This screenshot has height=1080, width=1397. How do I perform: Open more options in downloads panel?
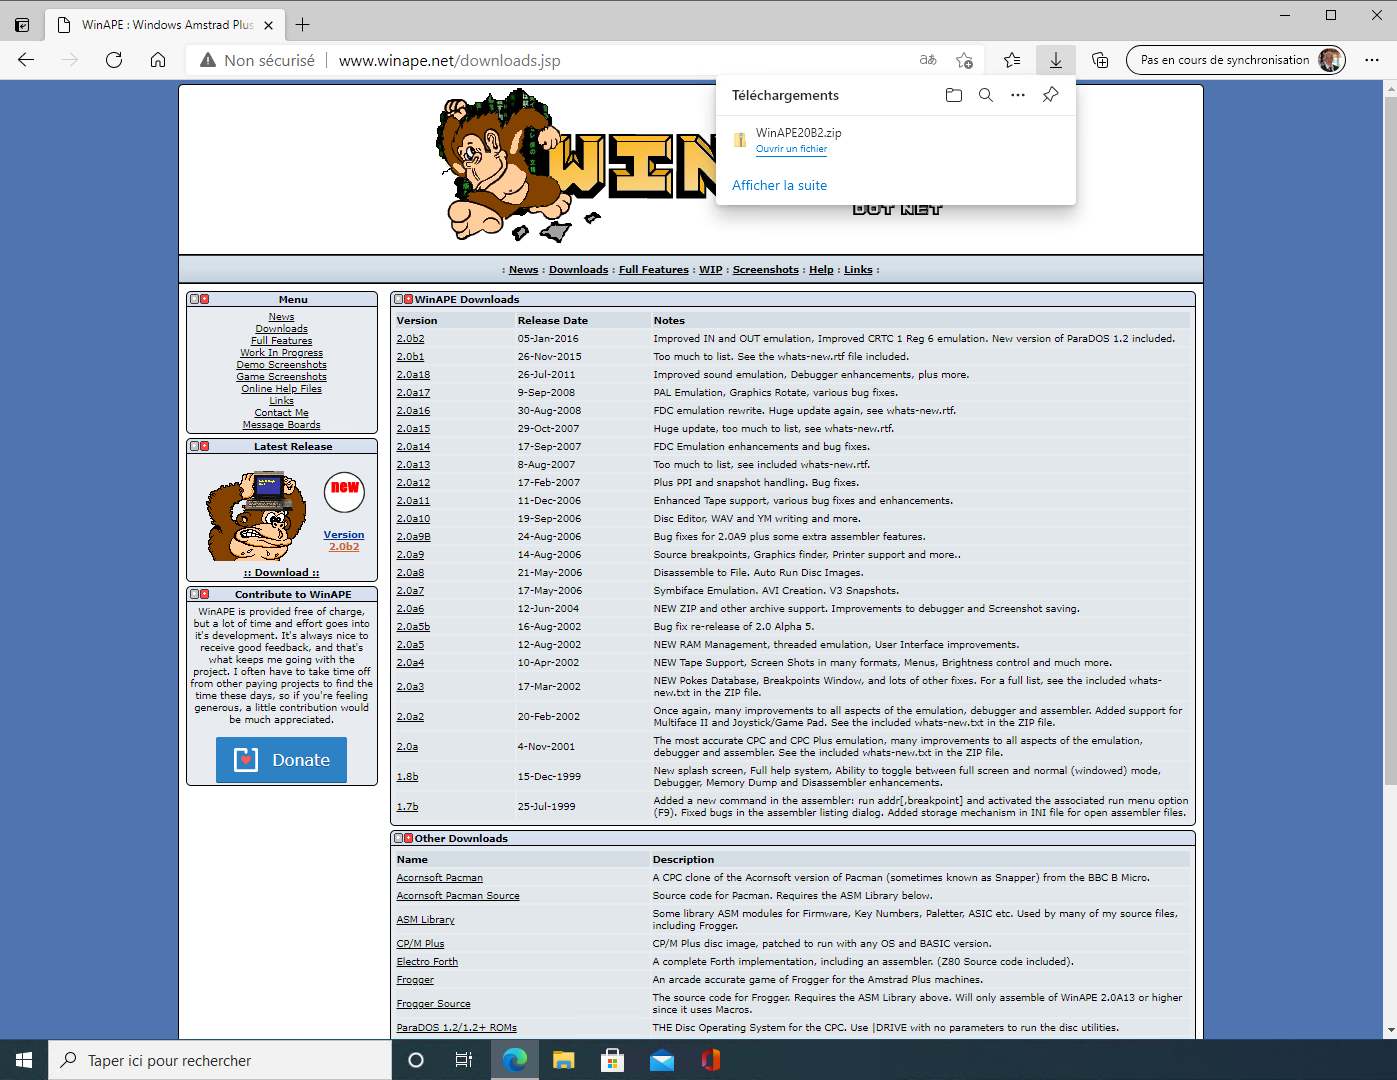tap(1017, 95)
